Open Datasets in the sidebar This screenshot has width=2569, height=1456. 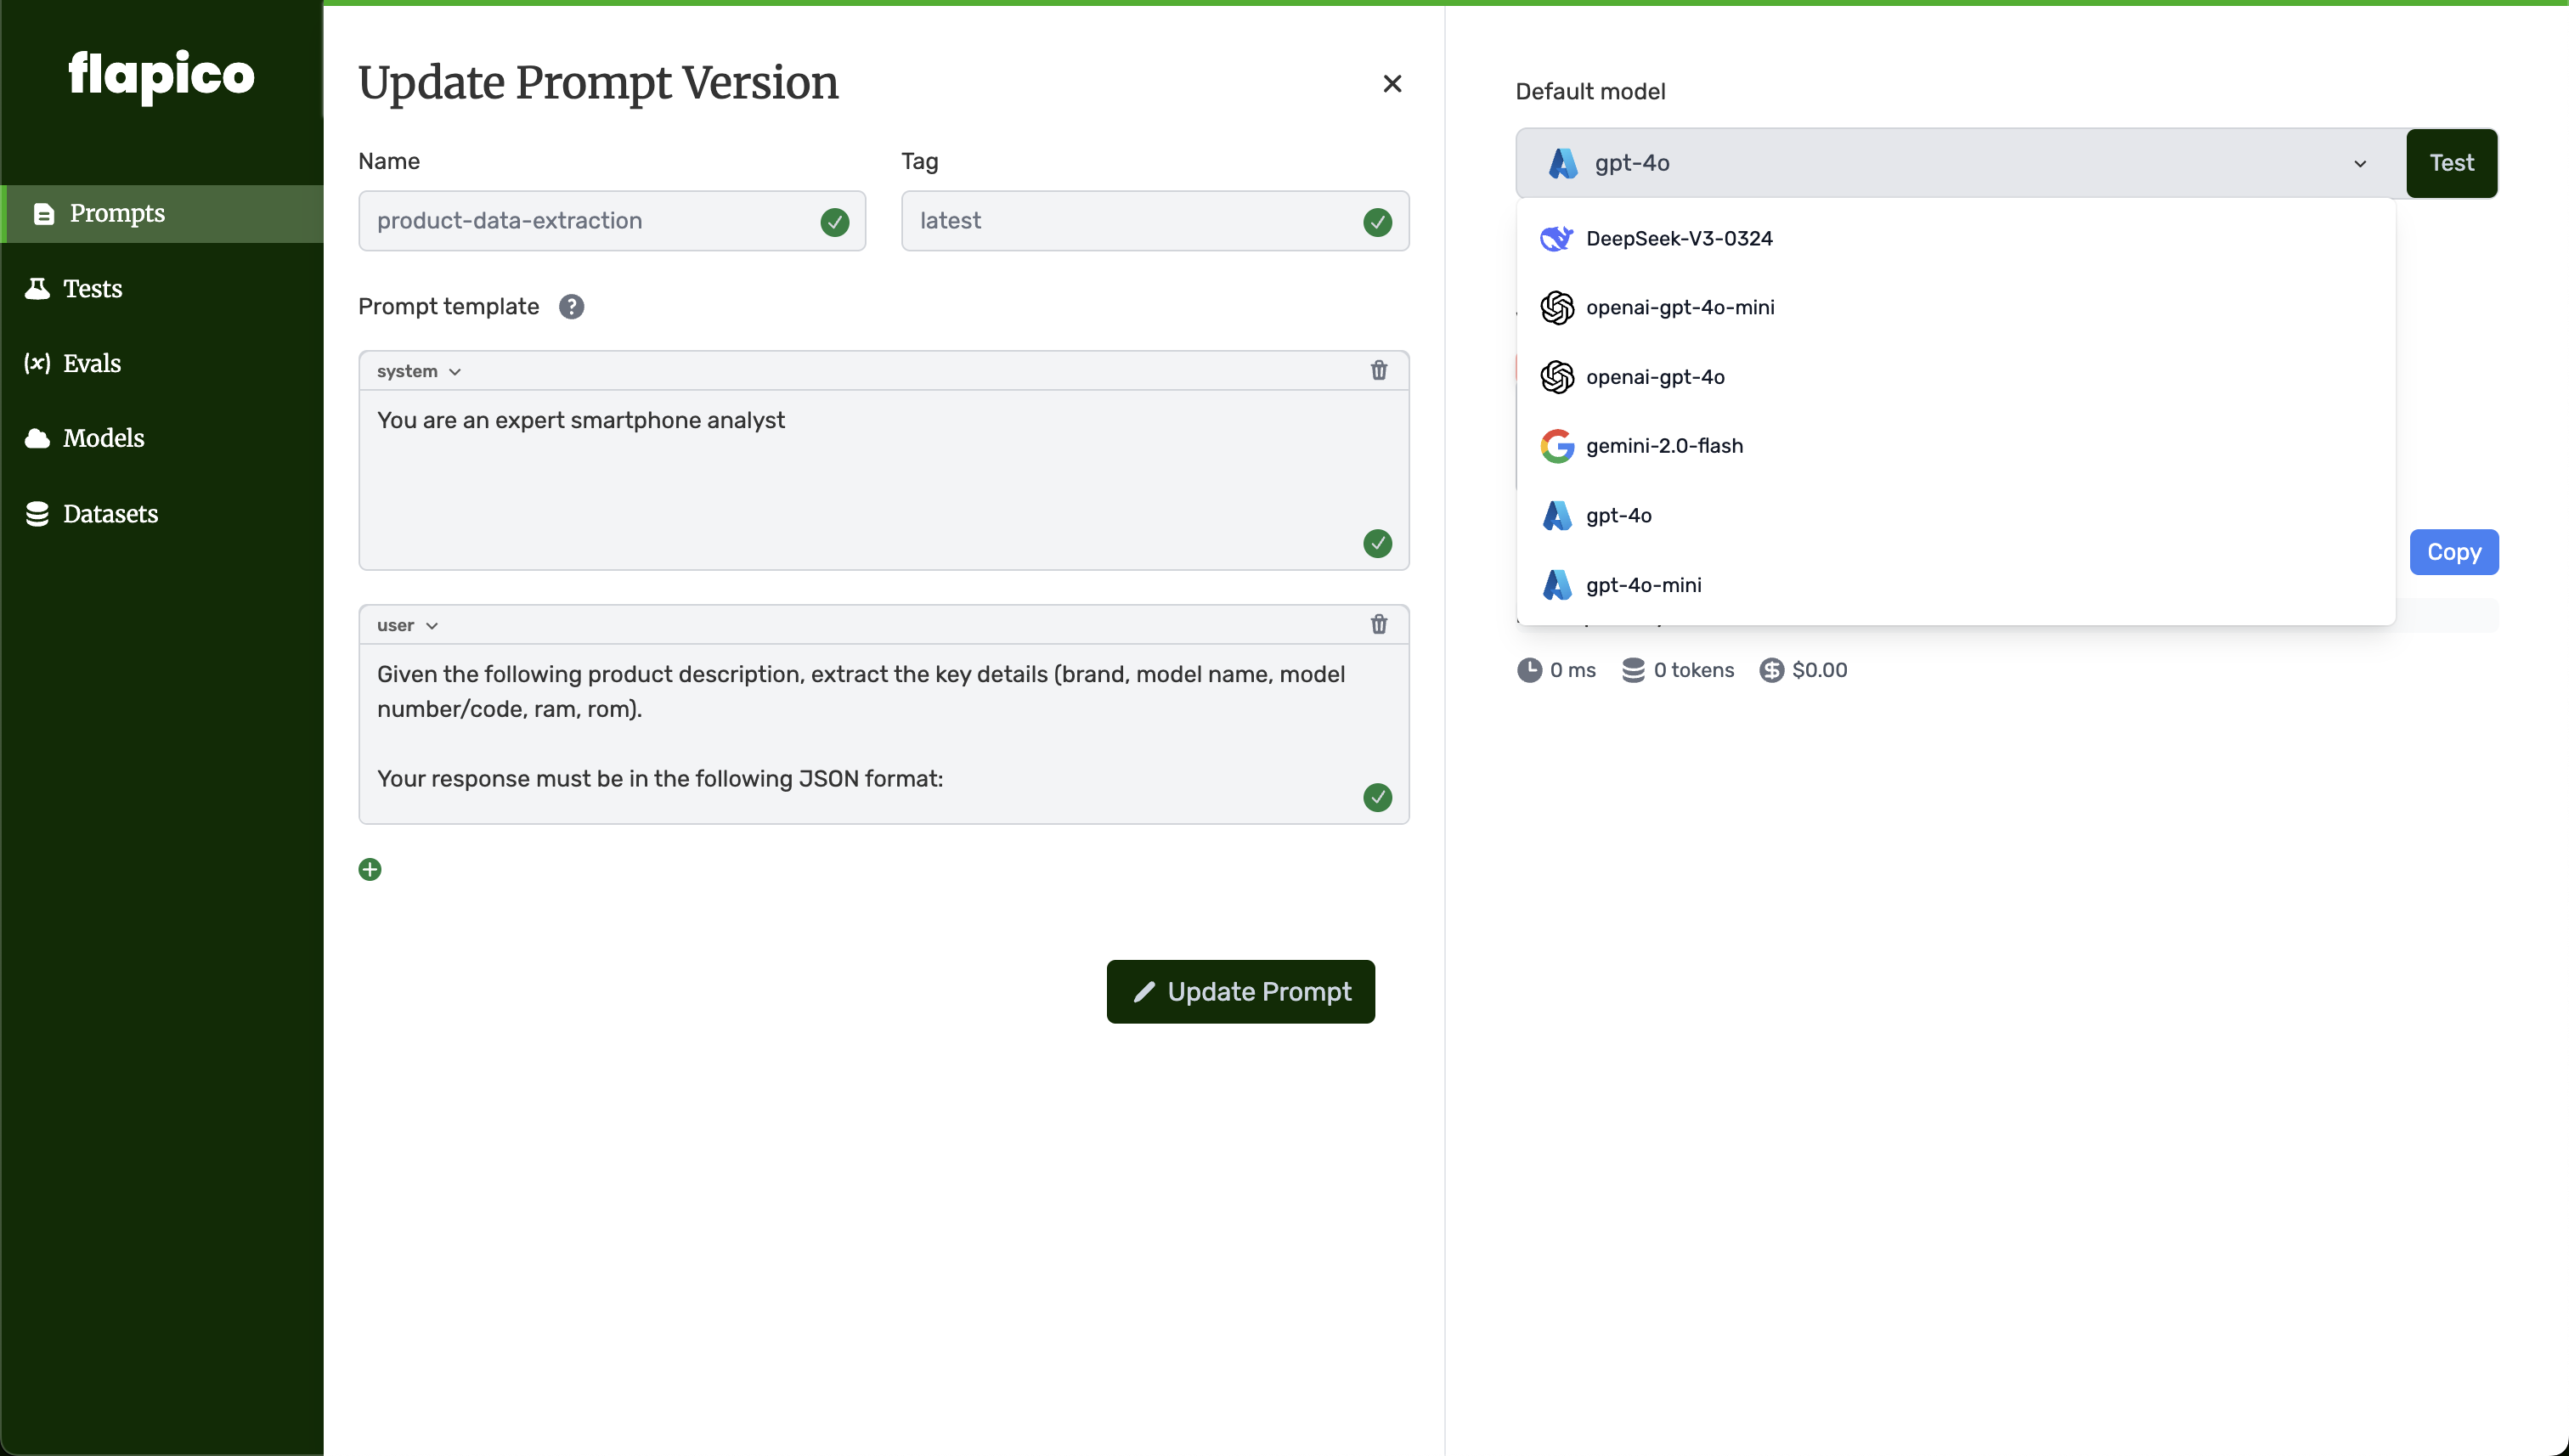(x=109, y=514)
